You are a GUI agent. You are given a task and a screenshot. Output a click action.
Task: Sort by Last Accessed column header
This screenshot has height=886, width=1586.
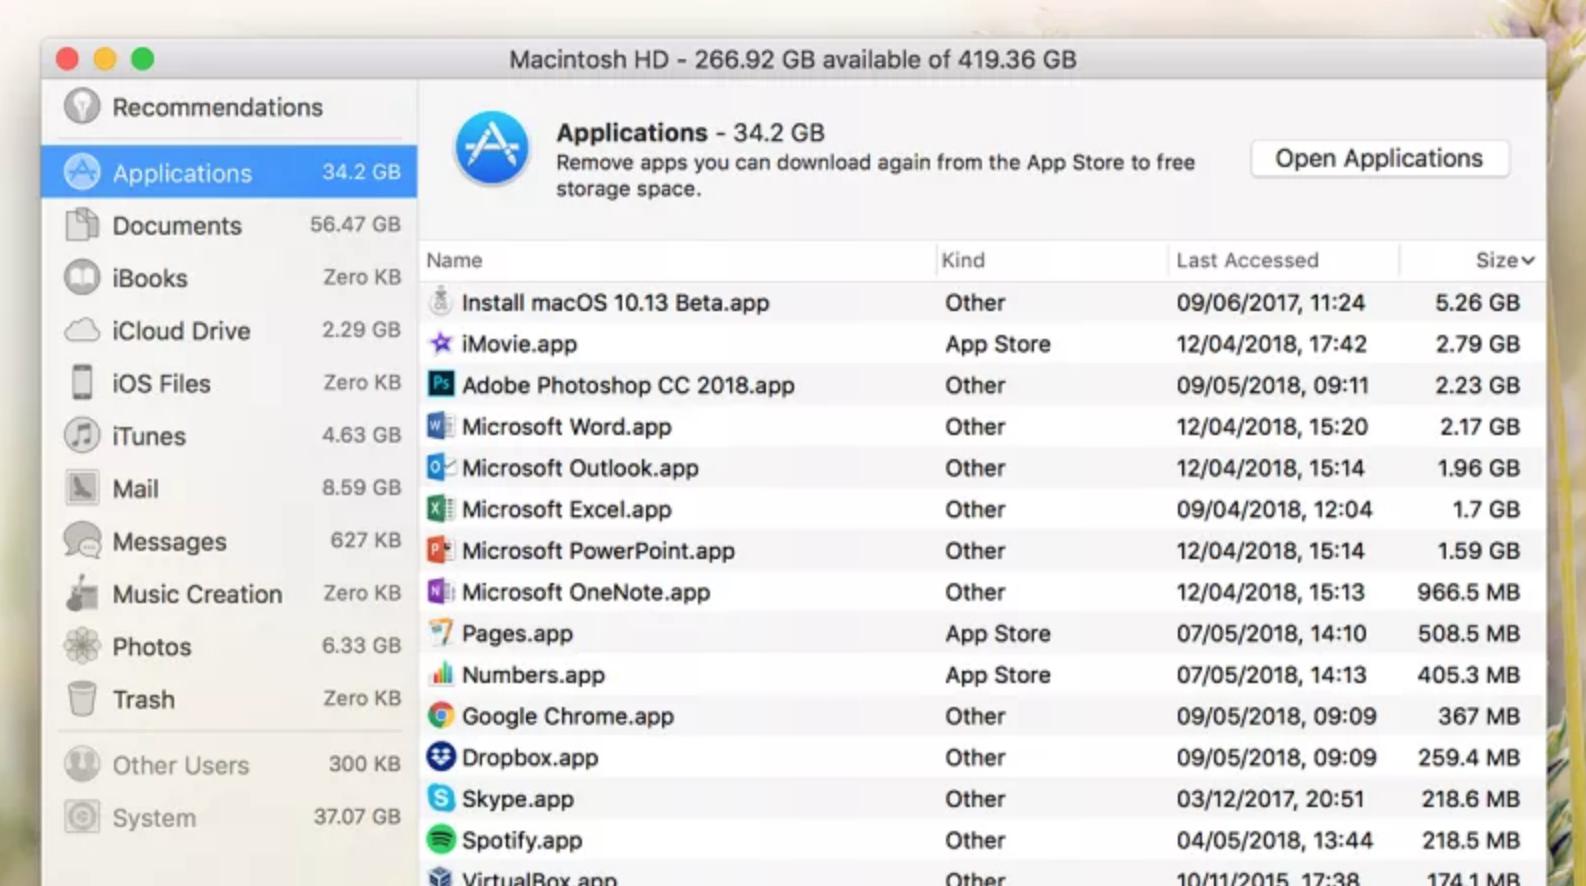click(1246, 261)
